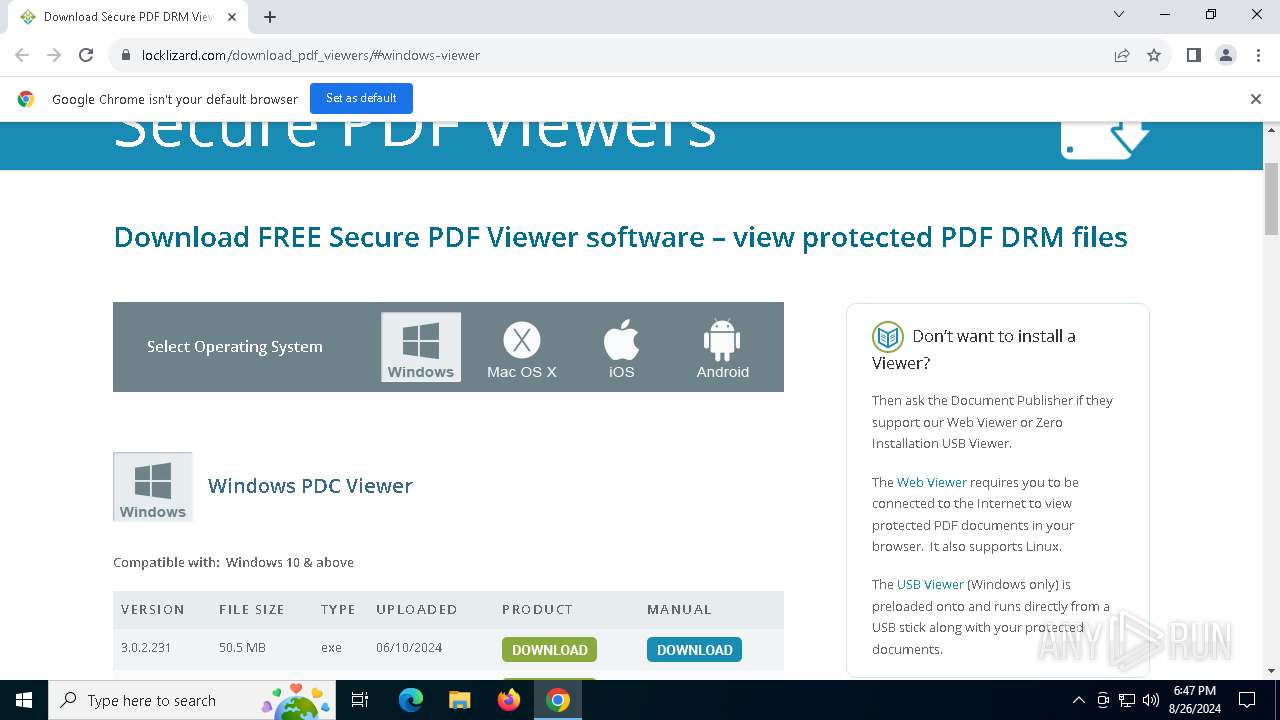Image resolution: width=1280 pixels, height=720 pixels.
Task: Open the Chrome side panel icon
Action: pos(1194,55)
